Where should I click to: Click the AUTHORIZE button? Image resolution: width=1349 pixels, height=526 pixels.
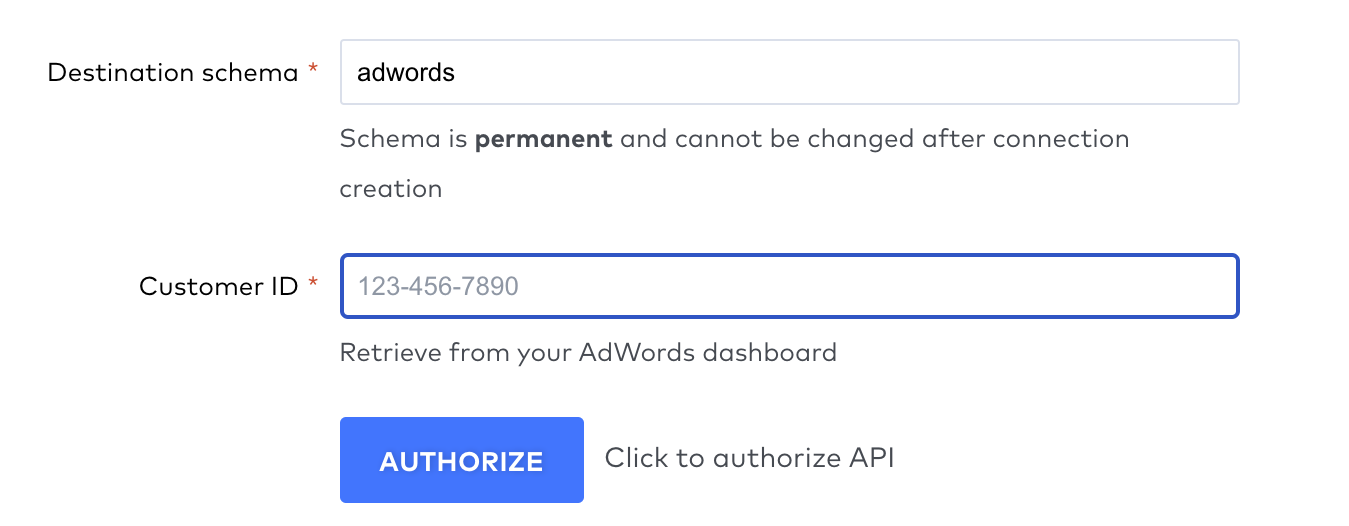click(x=461, y=460)
